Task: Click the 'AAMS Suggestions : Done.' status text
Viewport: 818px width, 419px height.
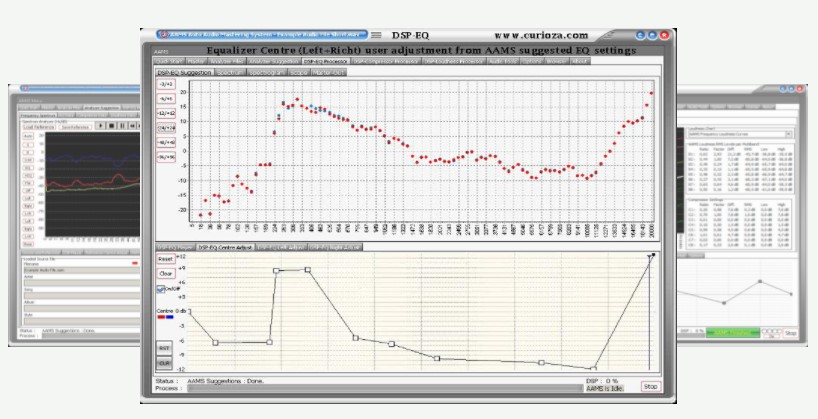Action: pyautogui.click(x=225, y=381)
